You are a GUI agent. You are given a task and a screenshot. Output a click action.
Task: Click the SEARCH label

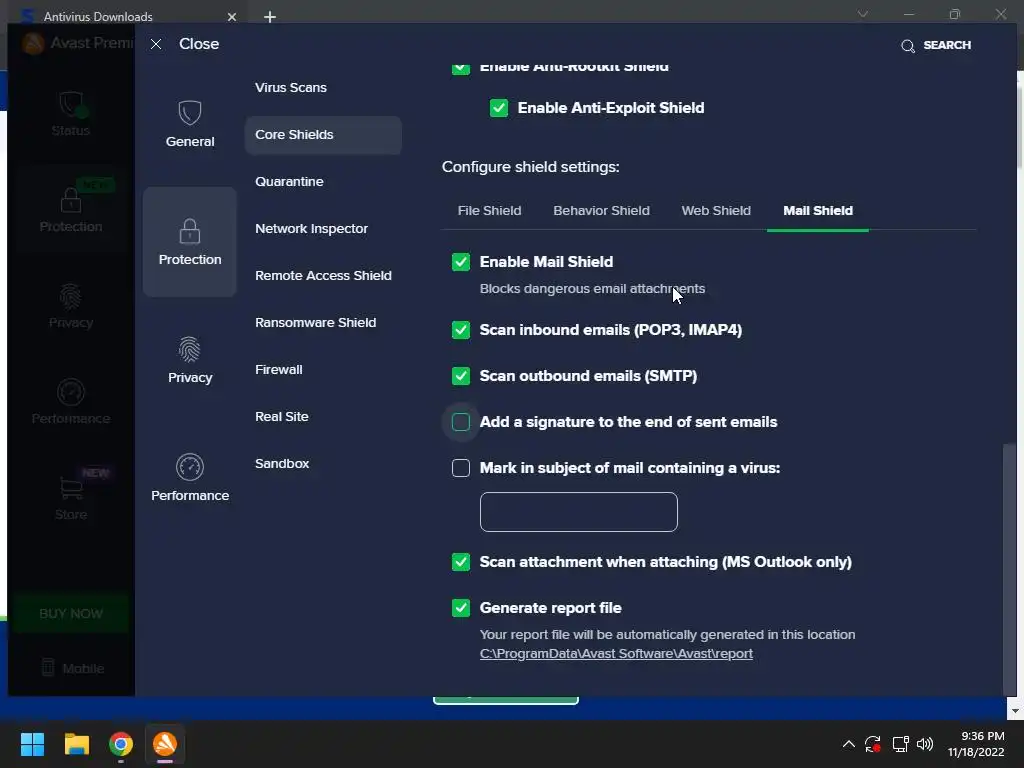947,45
